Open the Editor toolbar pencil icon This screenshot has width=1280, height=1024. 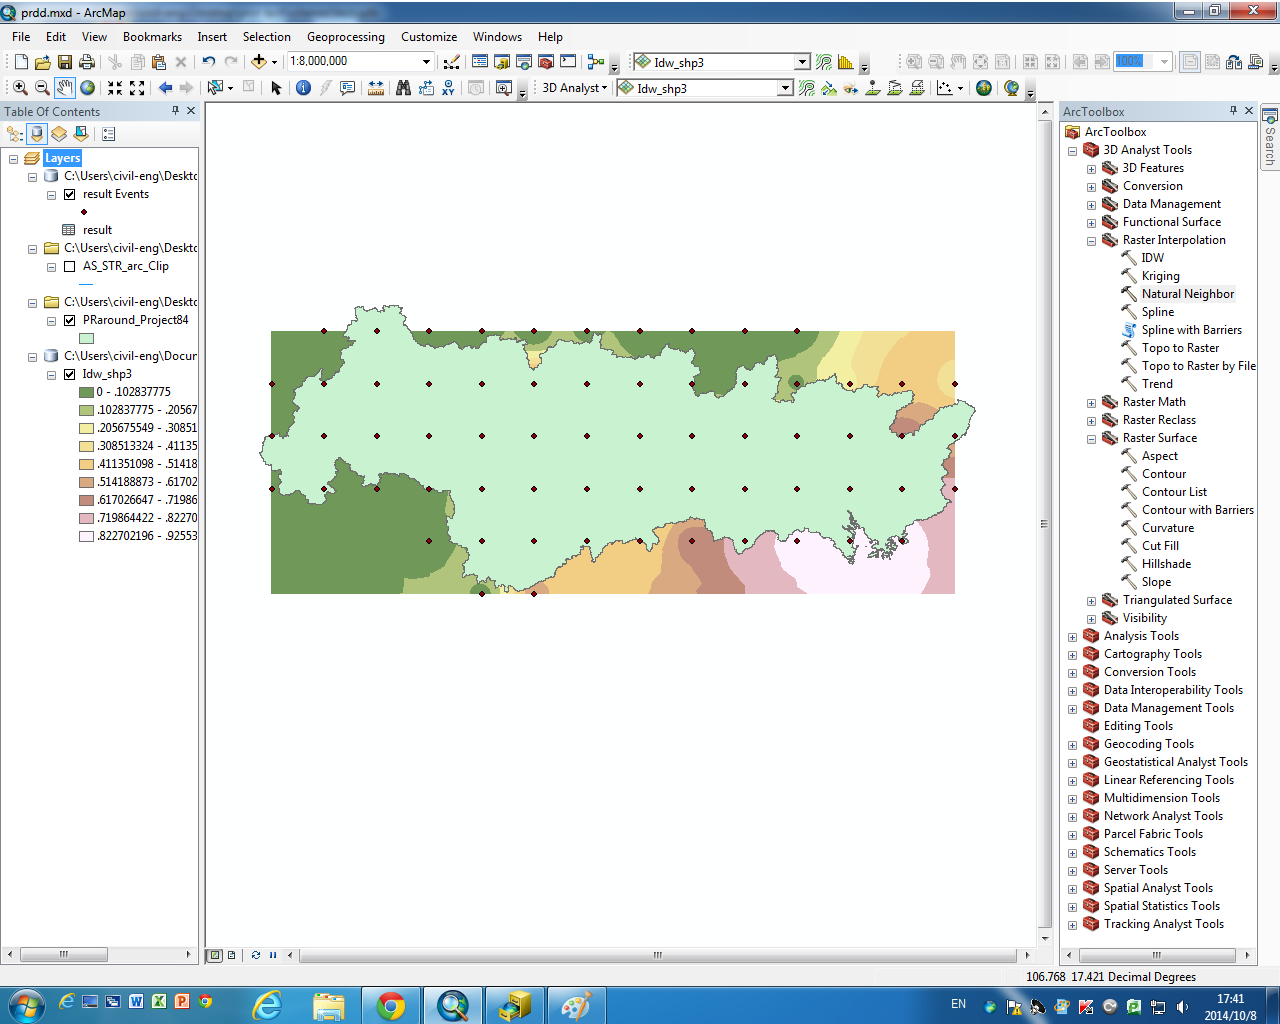pos(451,62)
